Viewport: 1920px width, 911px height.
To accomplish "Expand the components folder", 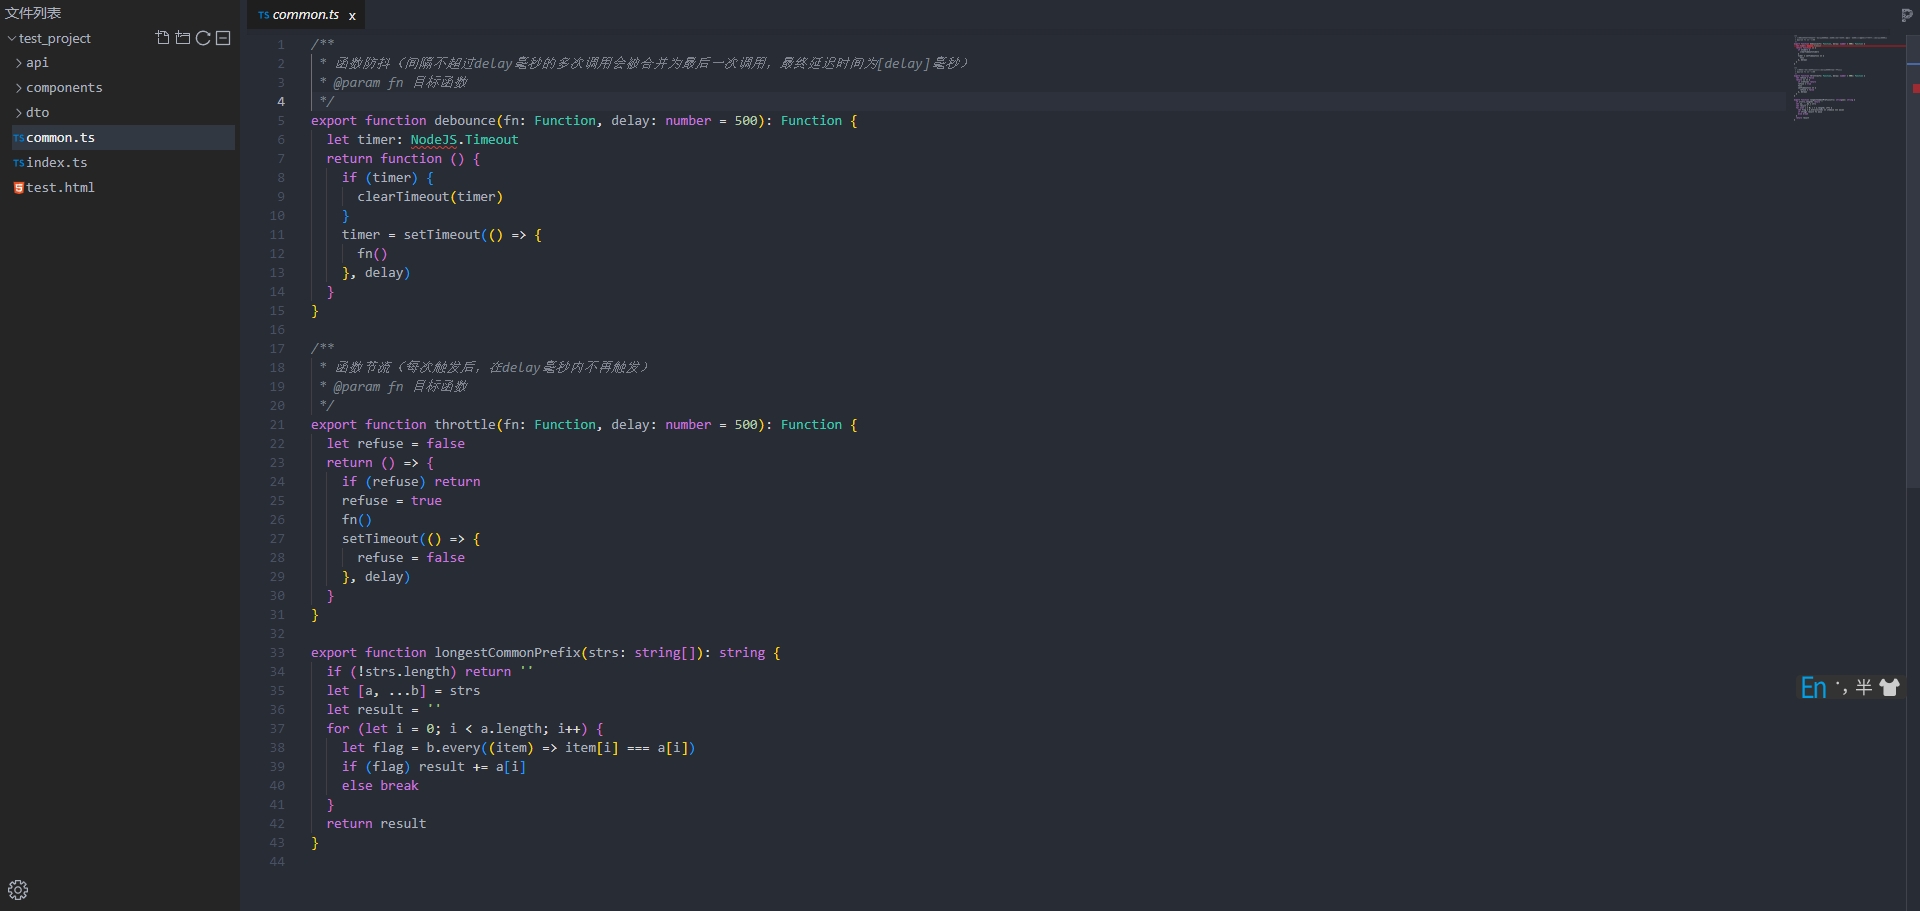I will tap(19, 88).
